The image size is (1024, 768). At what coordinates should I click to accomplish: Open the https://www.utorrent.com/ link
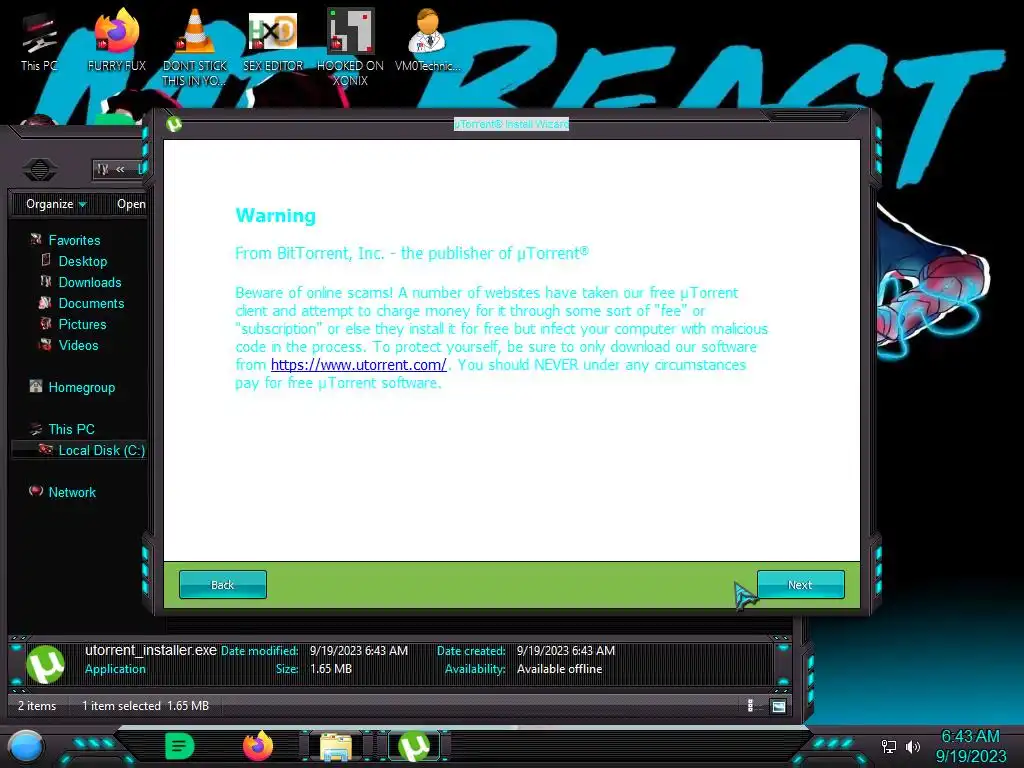(359, 364)
